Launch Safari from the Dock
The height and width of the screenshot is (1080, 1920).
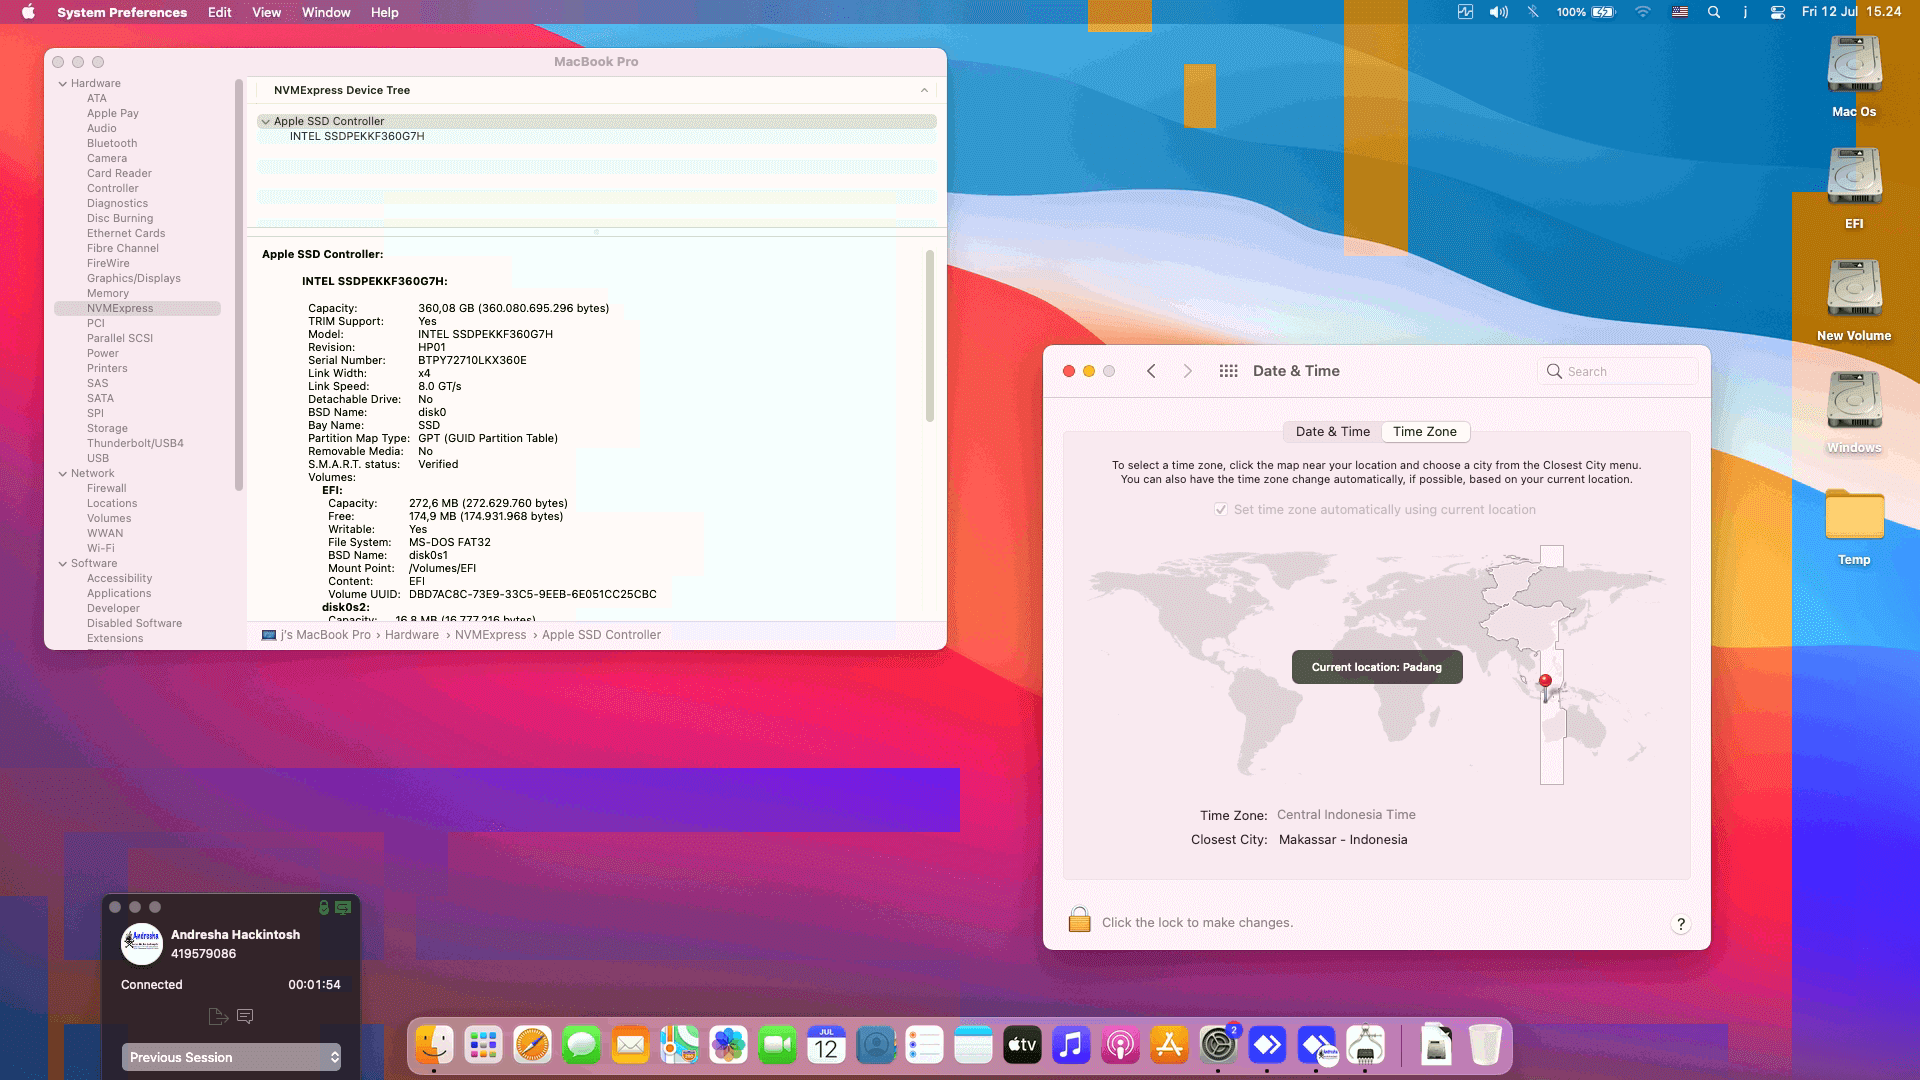[x=532, y=1046]
